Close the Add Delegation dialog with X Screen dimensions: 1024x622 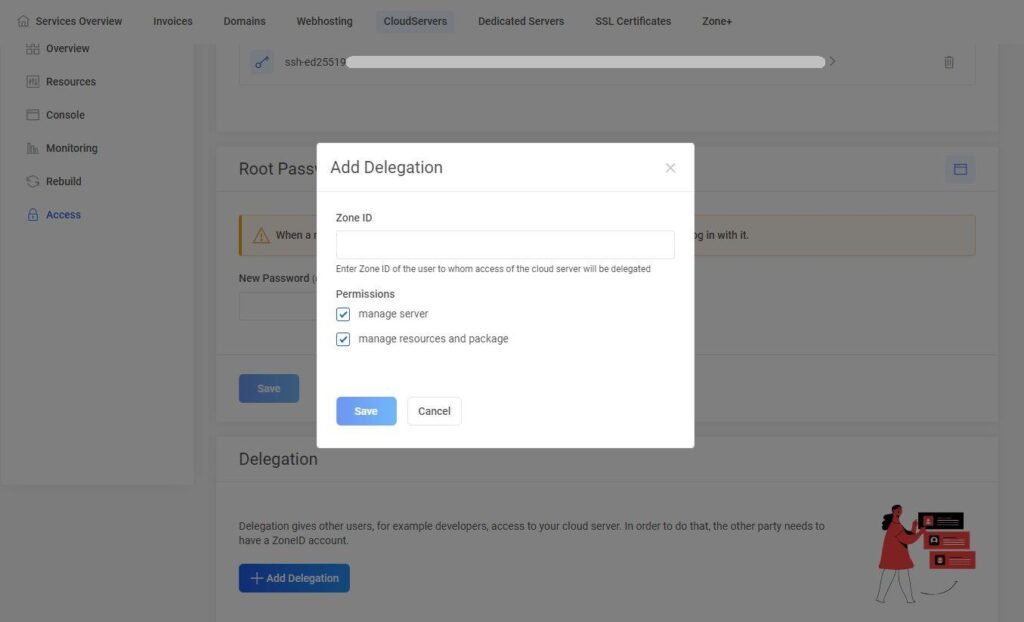[x=670, y=168]
